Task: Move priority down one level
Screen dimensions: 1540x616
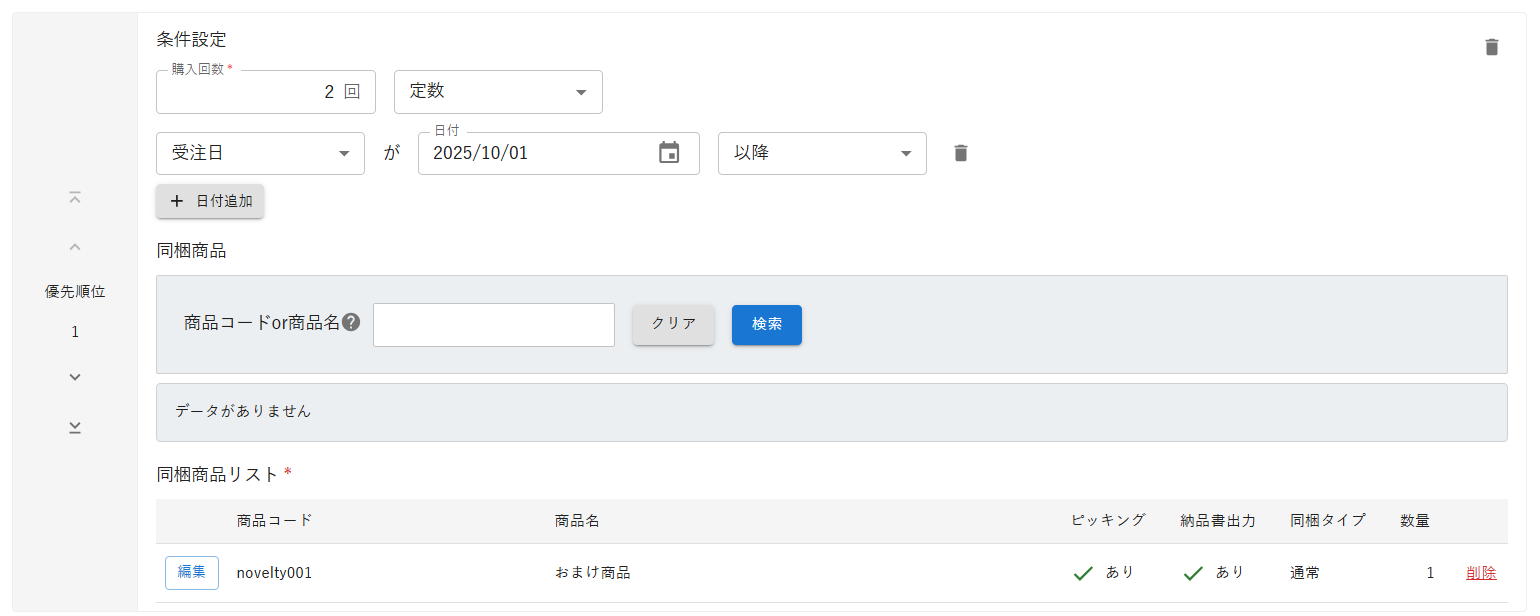Action: (x=75, y=377)
